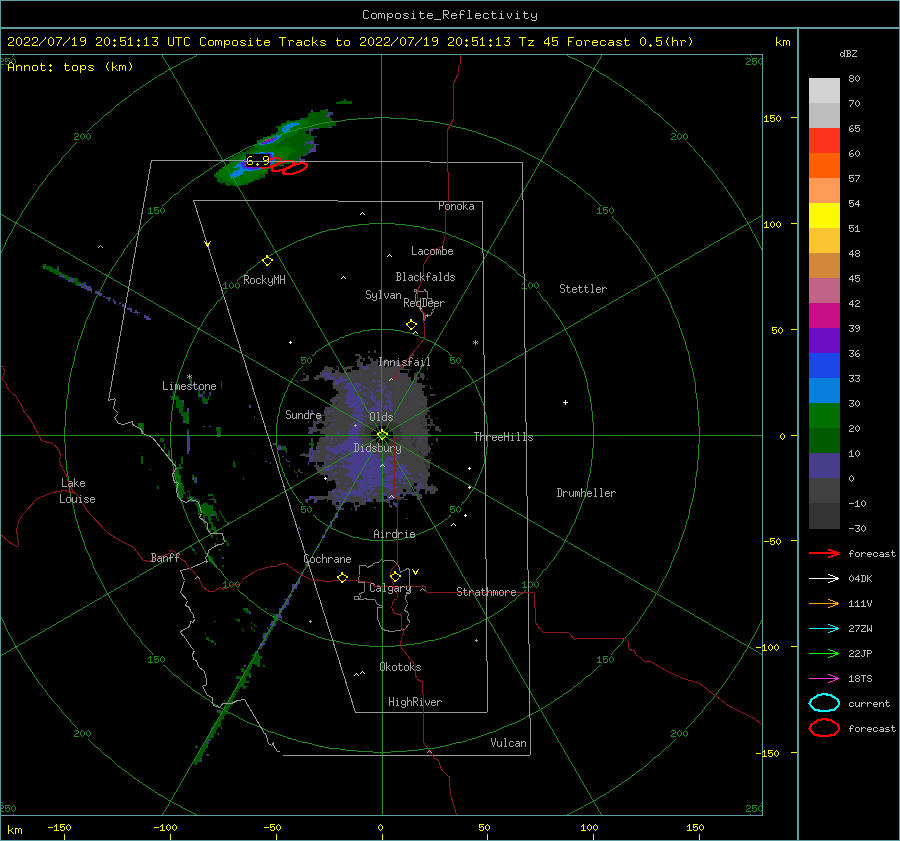Click the HighRiver city label
900x841 pixels.
point(415,702)
